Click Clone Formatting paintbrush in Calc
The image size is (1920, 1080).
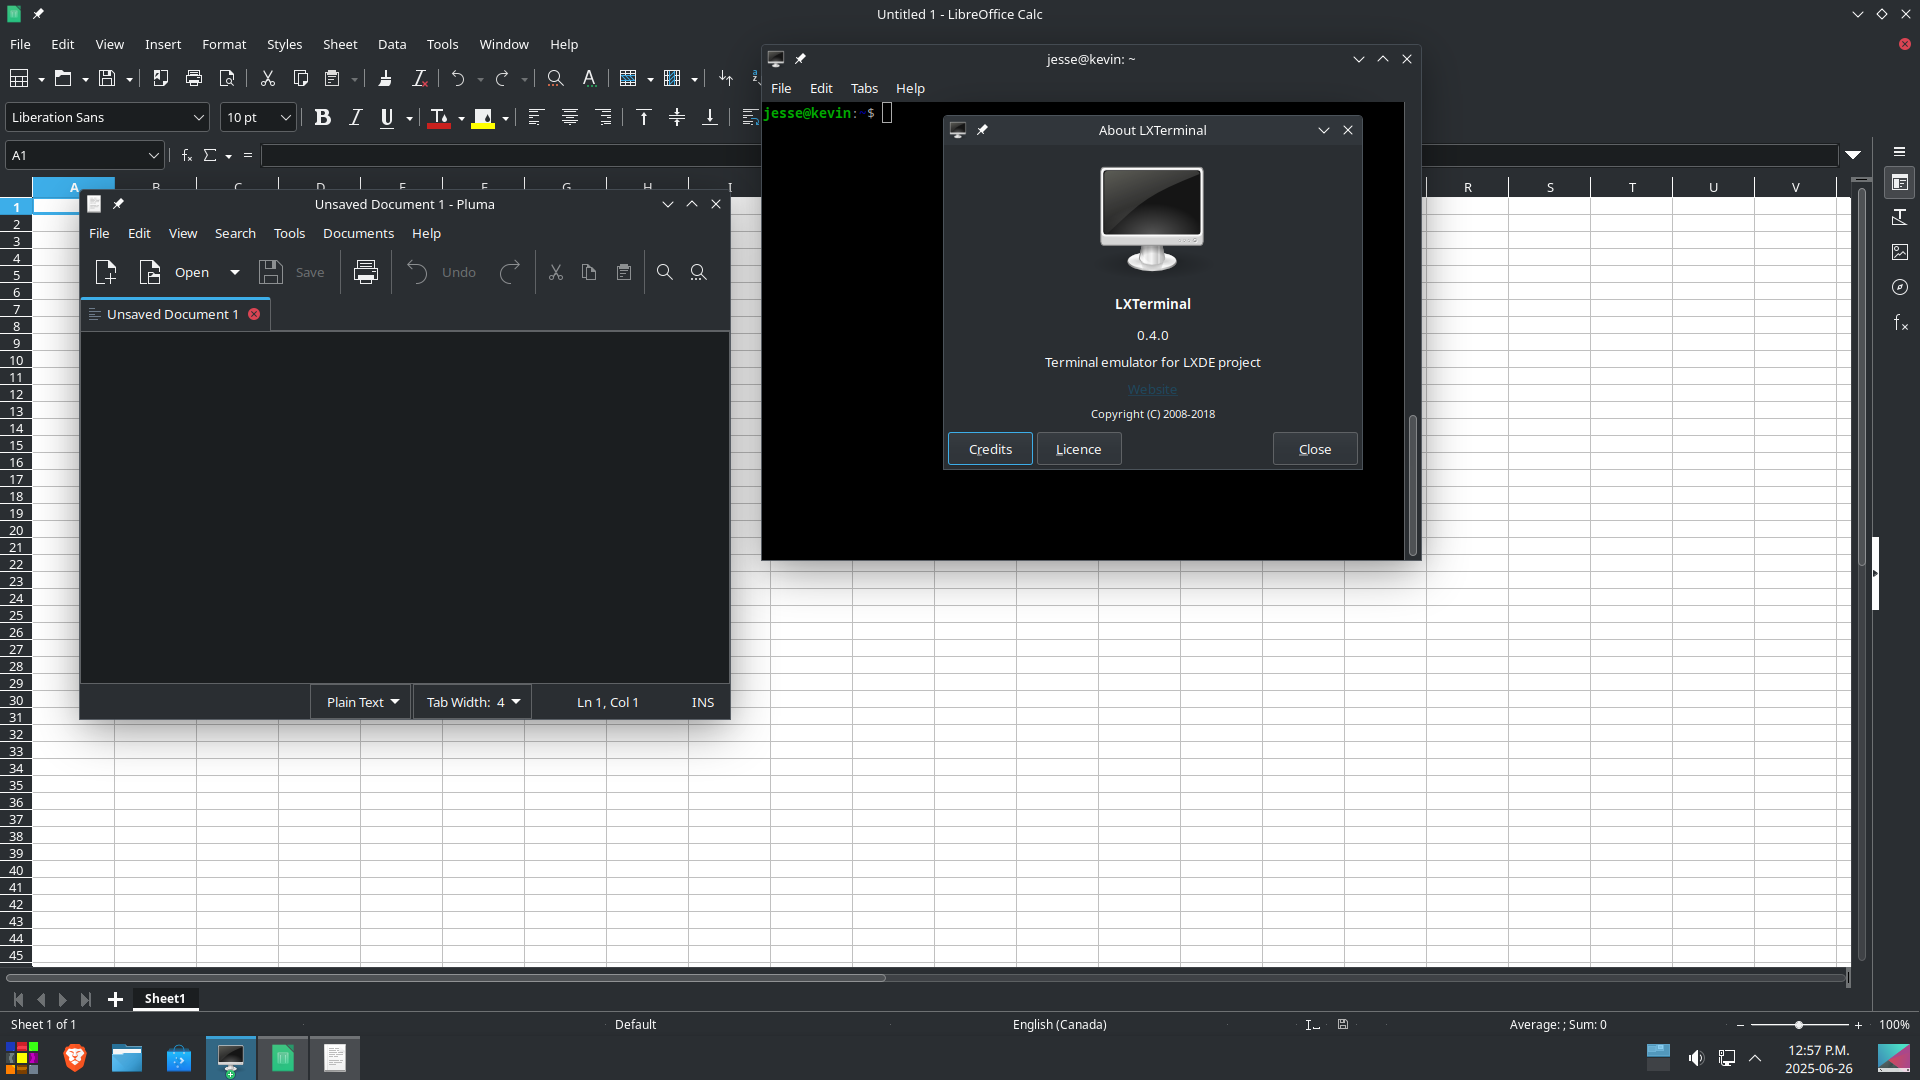click(x=385, y=78)
